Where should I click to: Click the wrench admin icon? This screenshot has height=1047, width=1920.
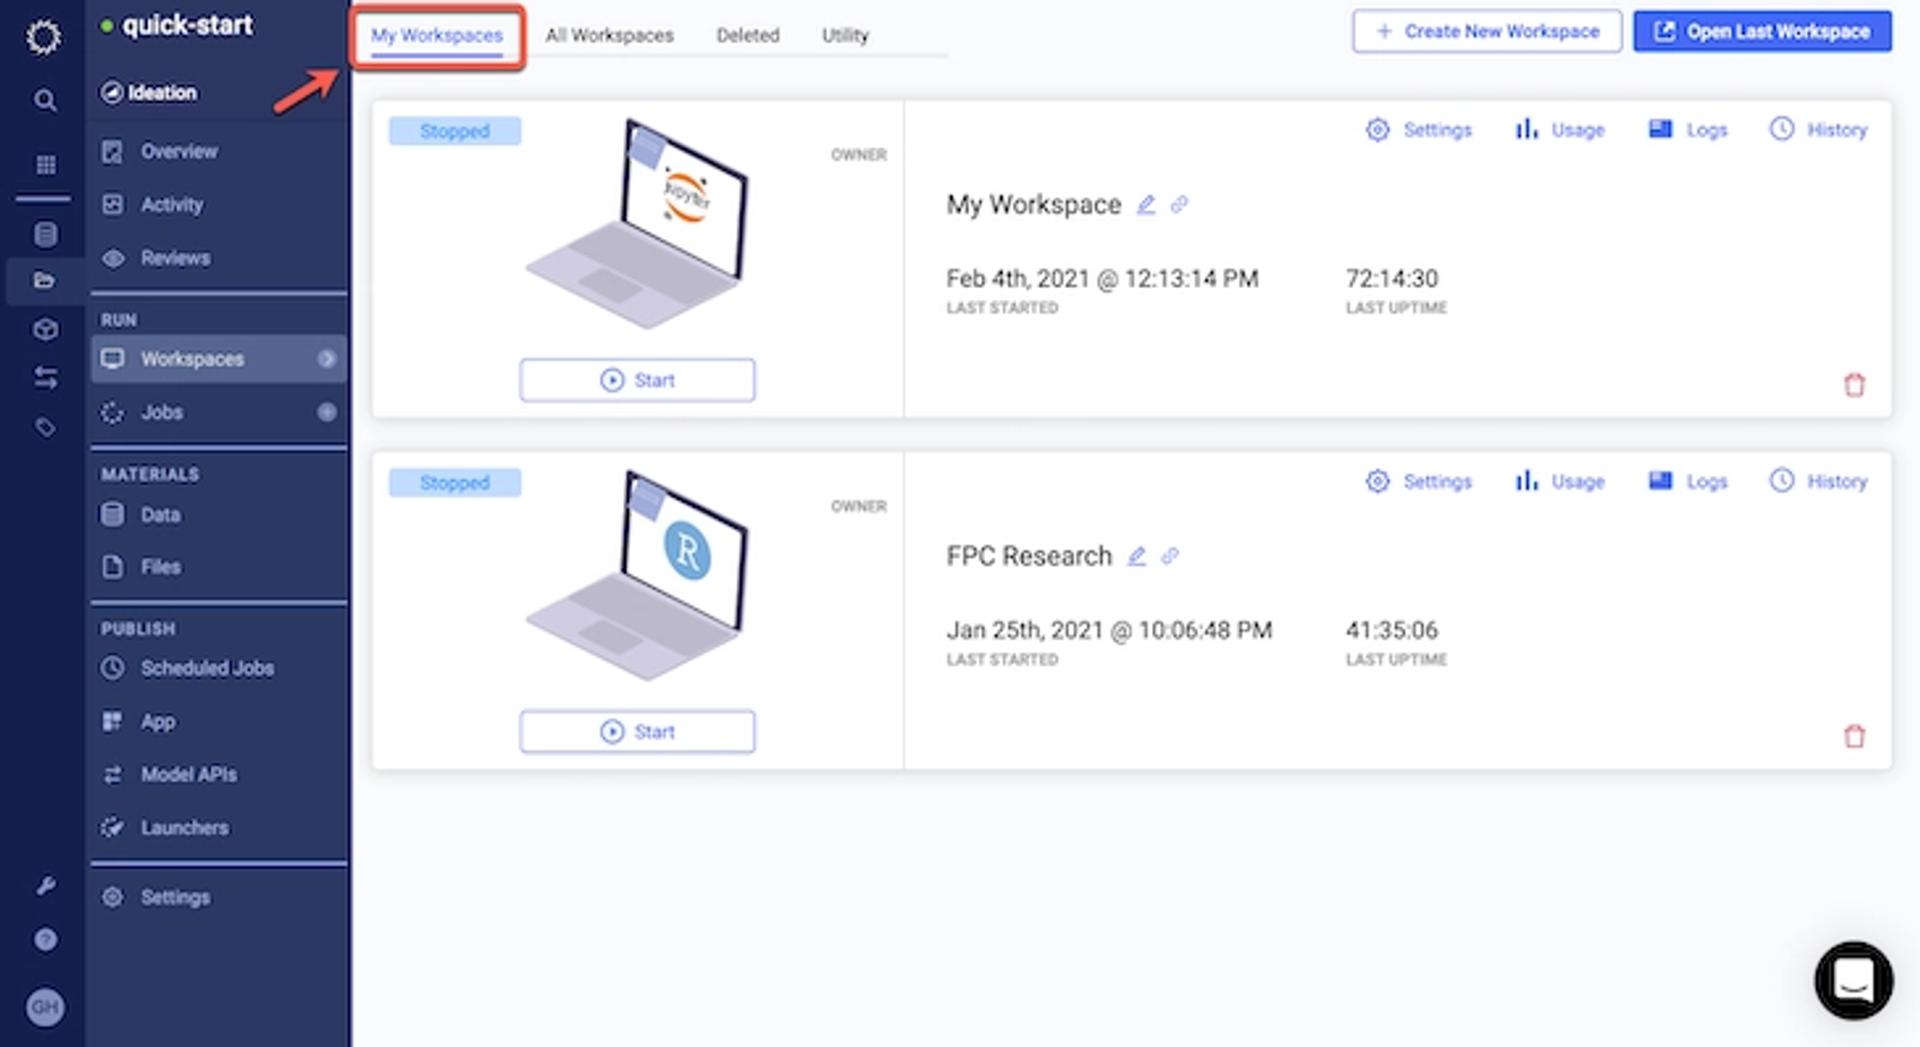(46, 885)
